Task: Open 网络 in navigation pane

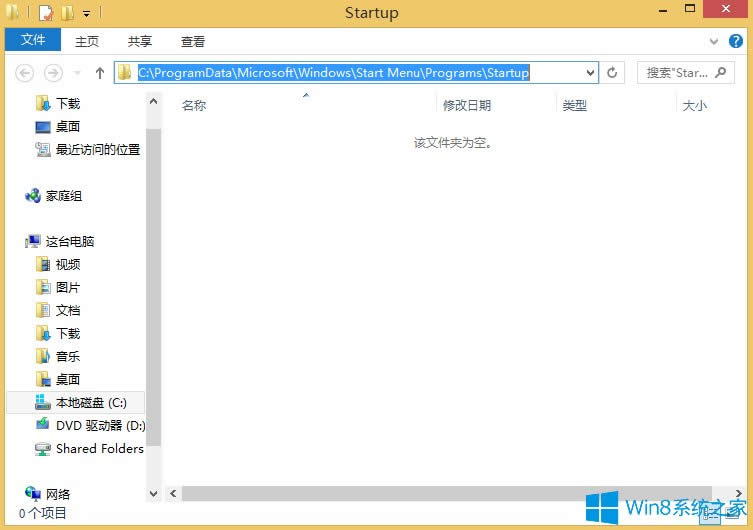Action: pos(58,494)
